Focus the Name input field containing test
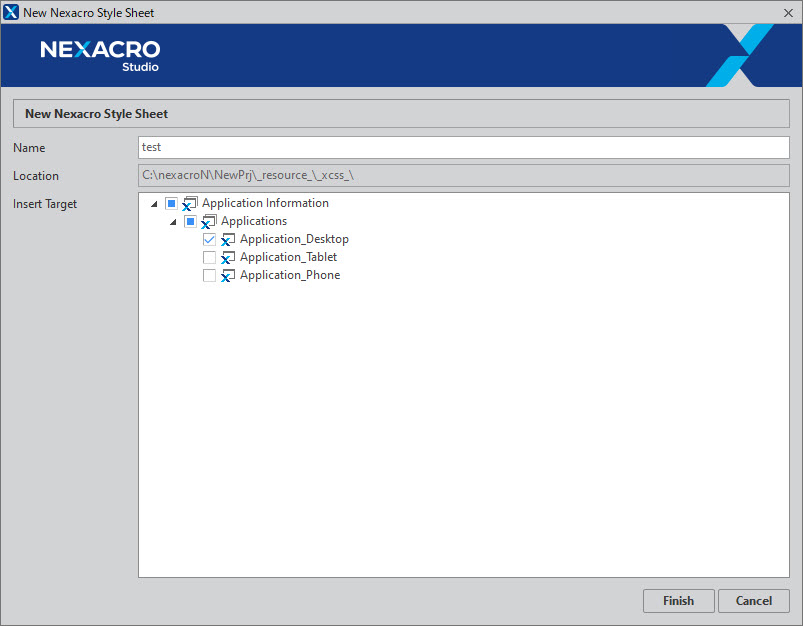 [x=464, y=147]
